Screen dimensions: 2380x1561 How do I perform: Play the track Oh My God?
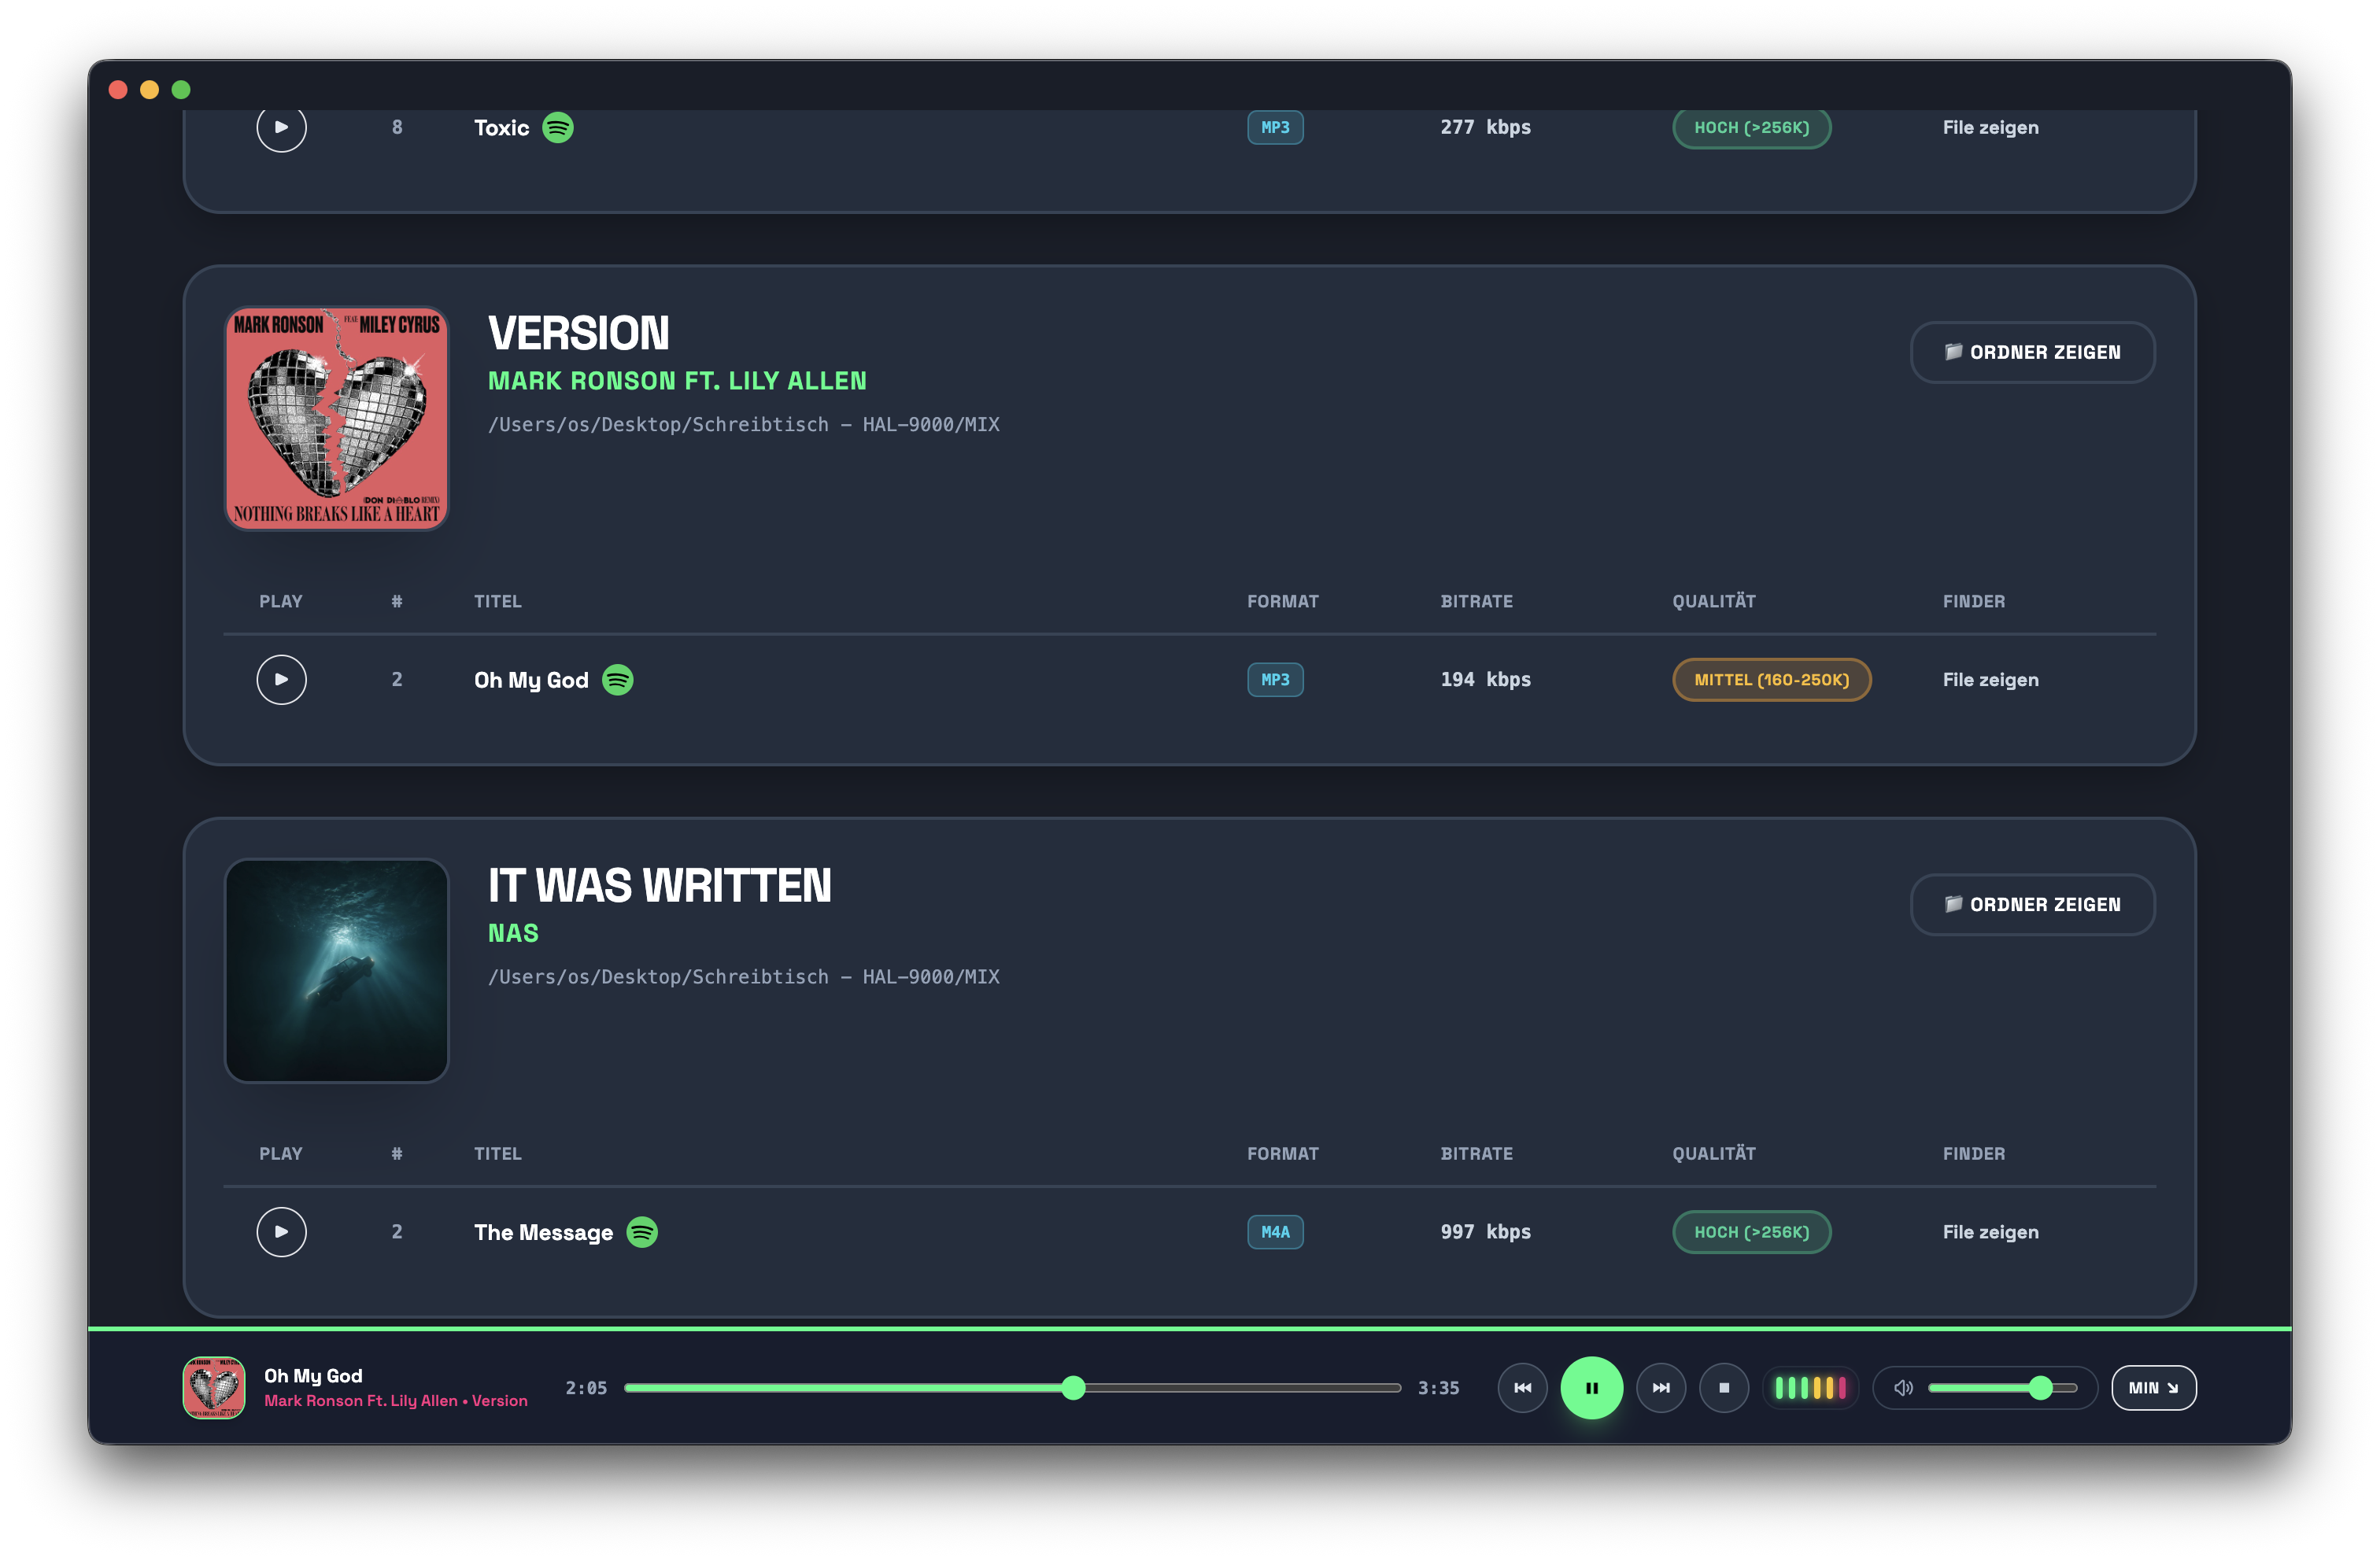281,680
